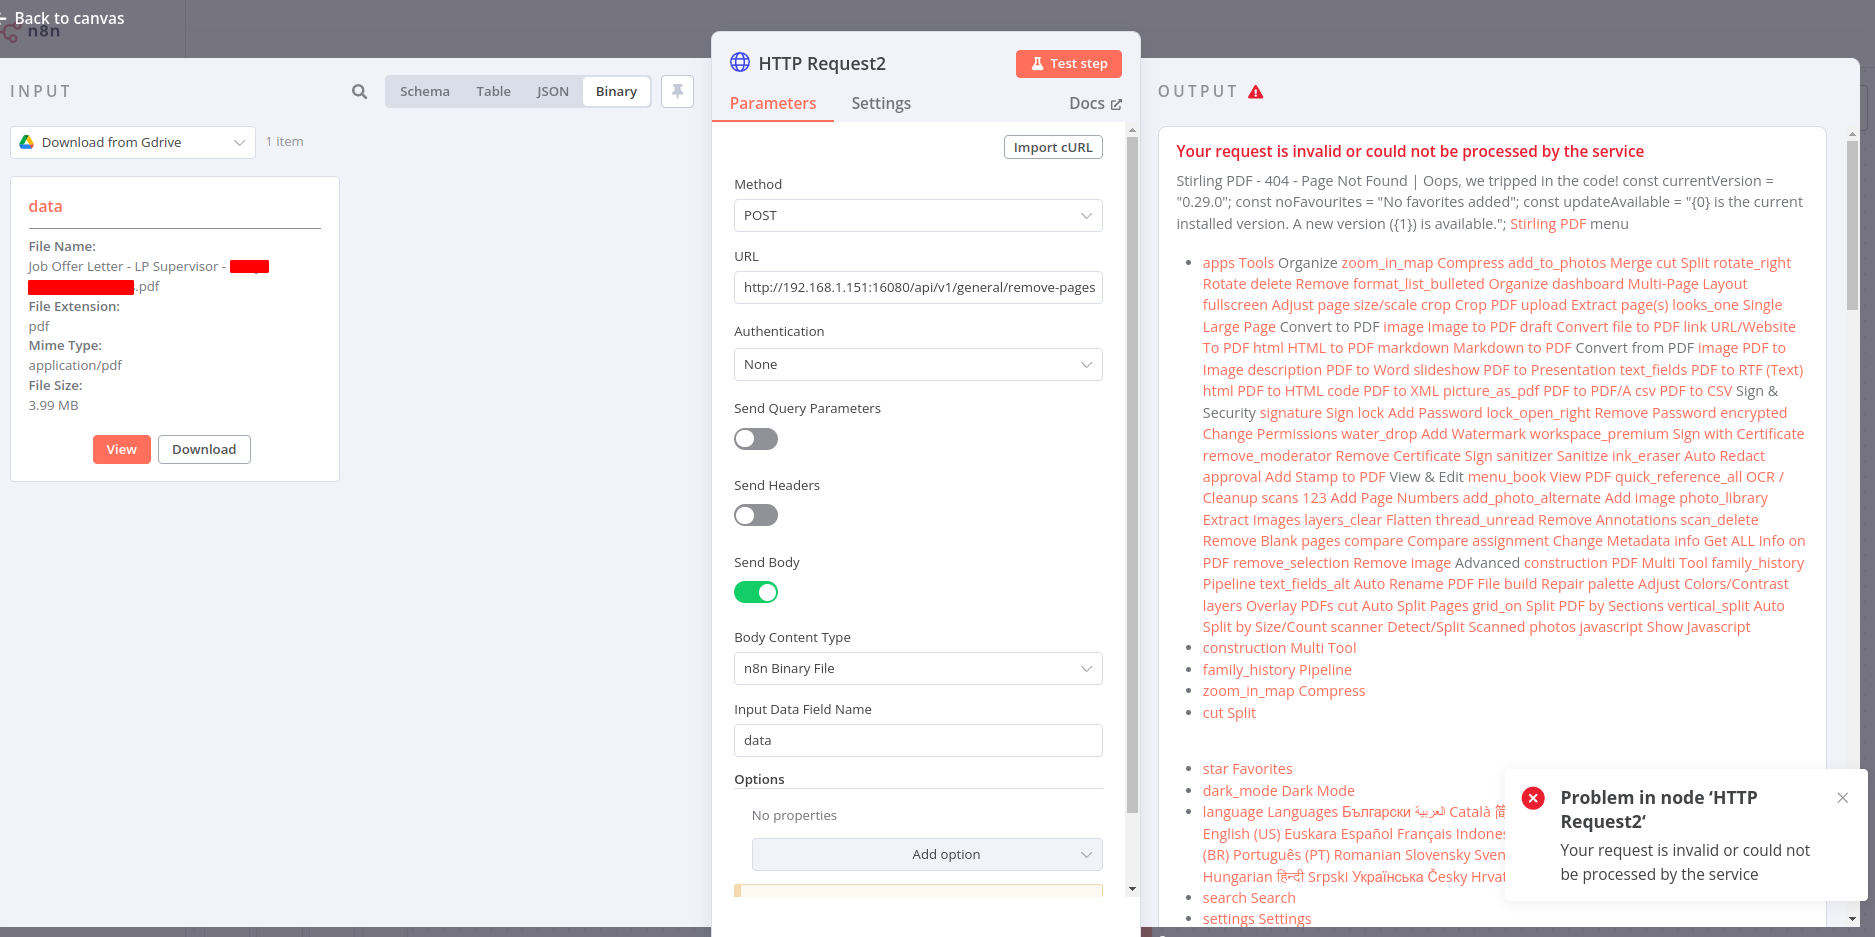Click the 'application/pdf' mime type value
The image size is (1875, 937).
click(75, 365)
